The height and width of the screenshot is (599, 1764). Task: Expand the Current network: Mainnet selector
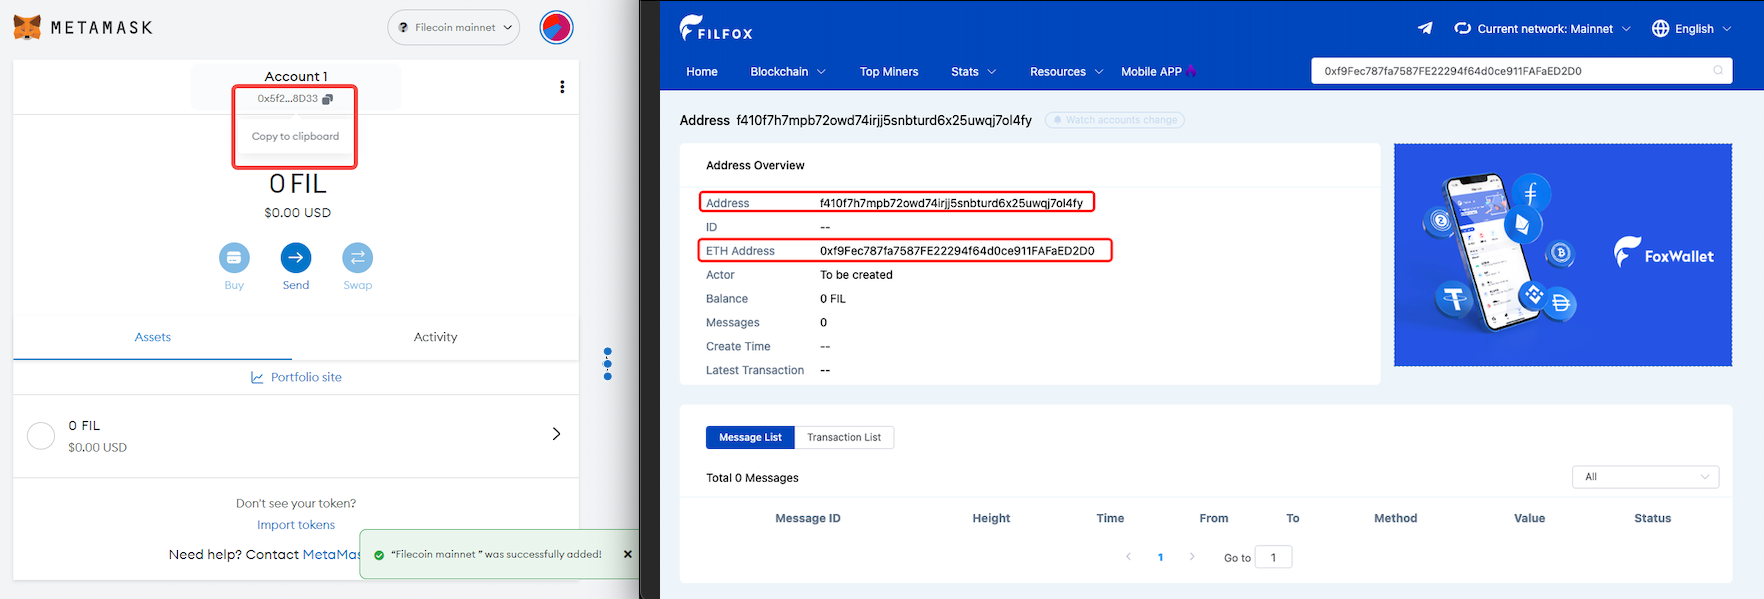[1543, 29]
